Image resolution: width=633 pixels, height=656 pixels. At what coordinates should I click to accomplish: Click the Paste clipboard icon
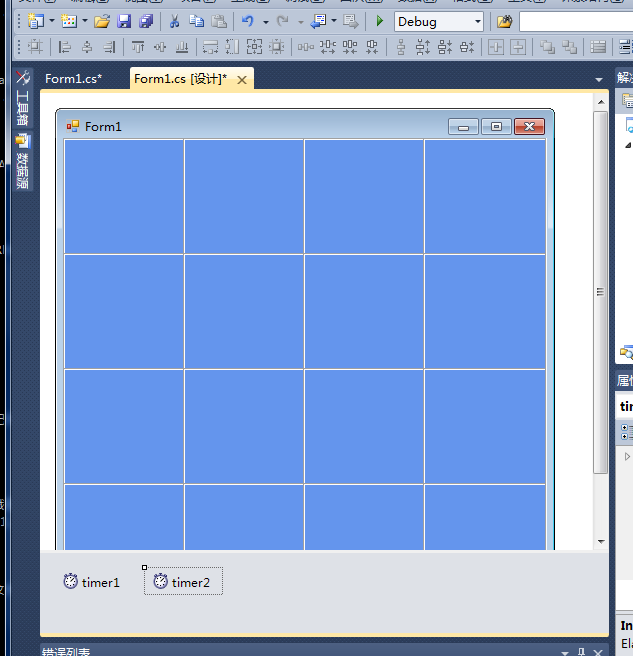tap(219, 21)
